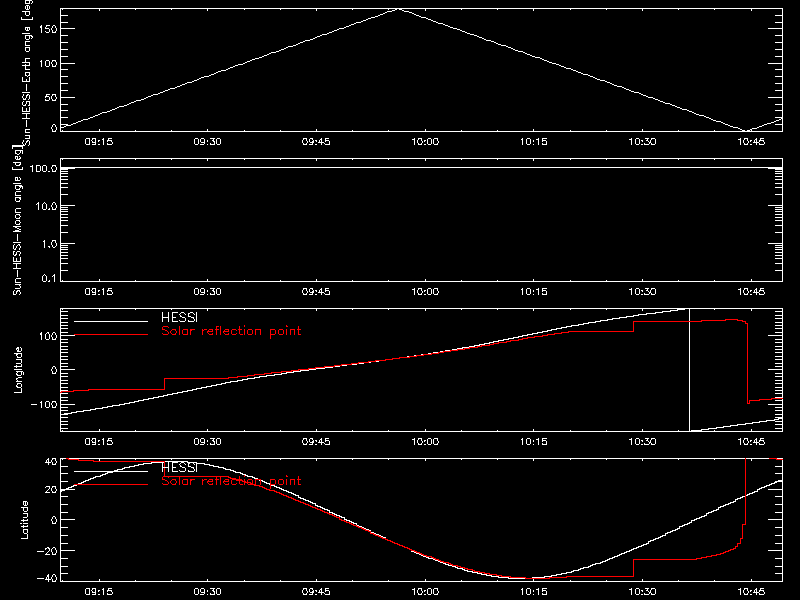The width and height of the screenshot is (800, 600).
Task: Select the 09:15 time label under Earth angle plot
Action: (98, 142)
